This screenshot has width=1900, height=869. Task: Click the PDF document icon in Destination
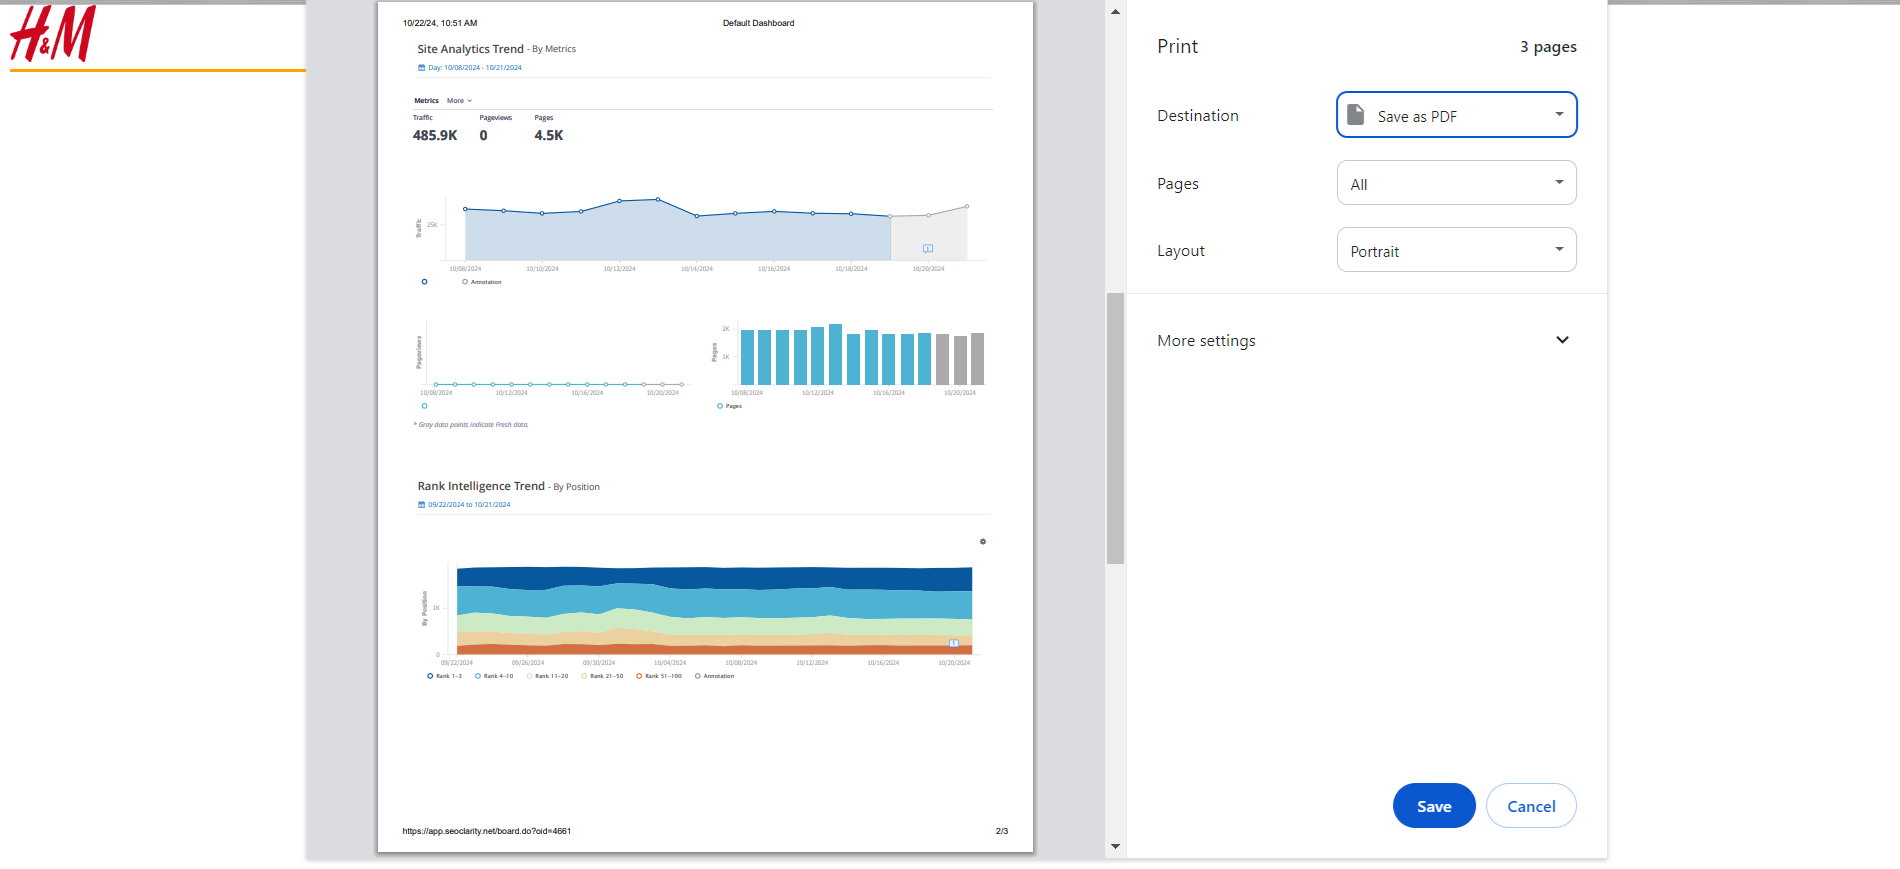coord(1355,115)
